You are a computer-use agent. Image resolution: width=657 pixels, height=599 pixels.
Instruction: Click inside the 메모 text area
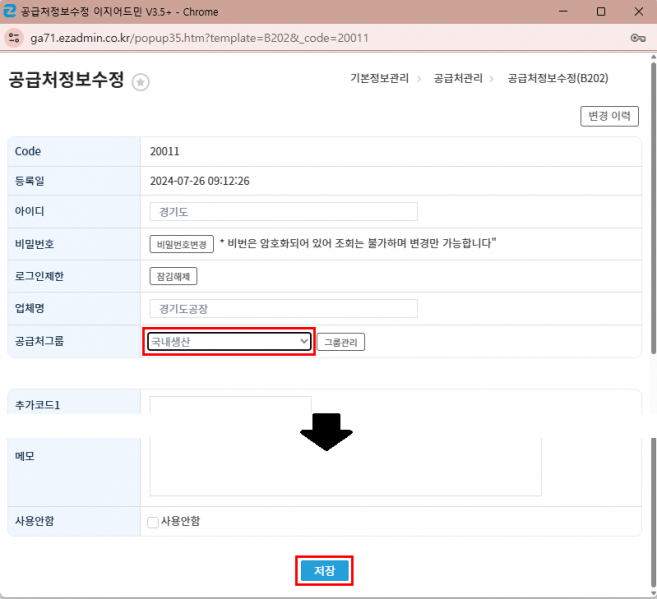345,468
